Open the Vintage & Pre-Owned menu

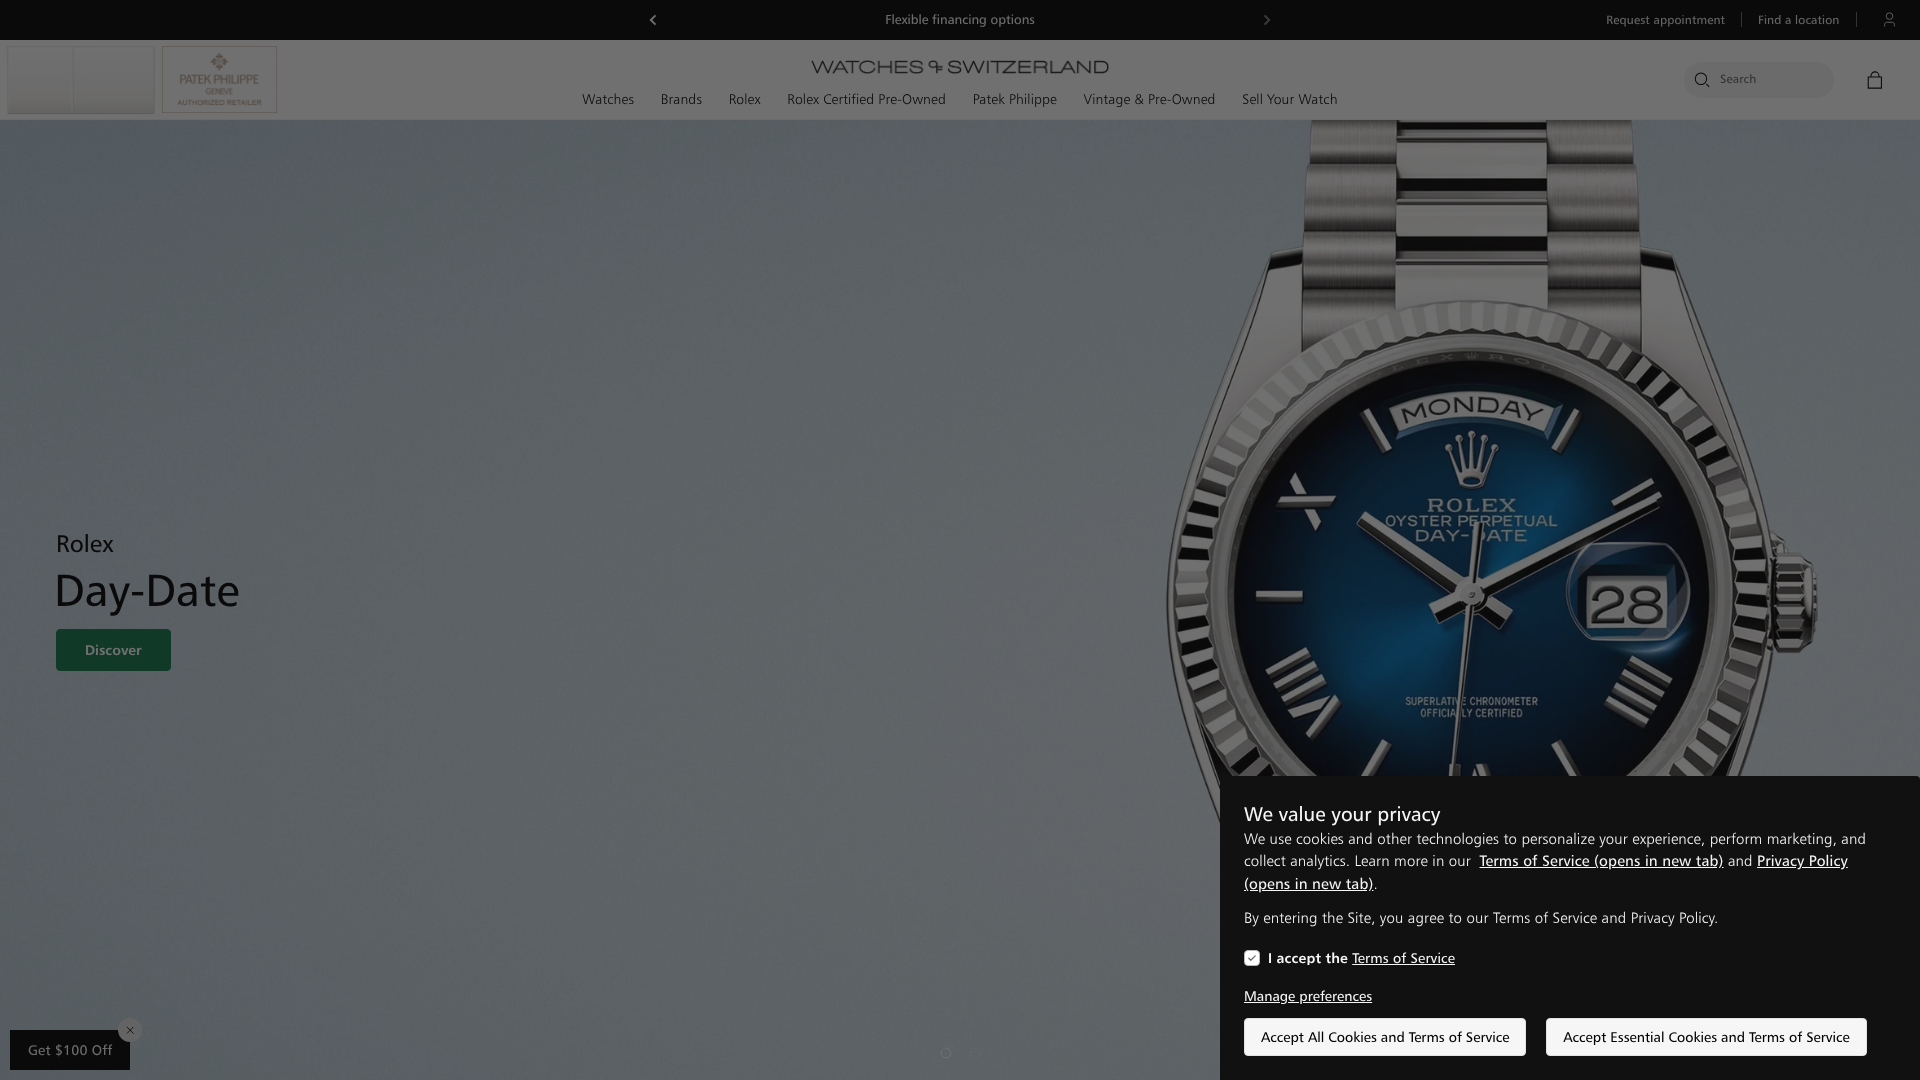click(x=1149, y=100)
